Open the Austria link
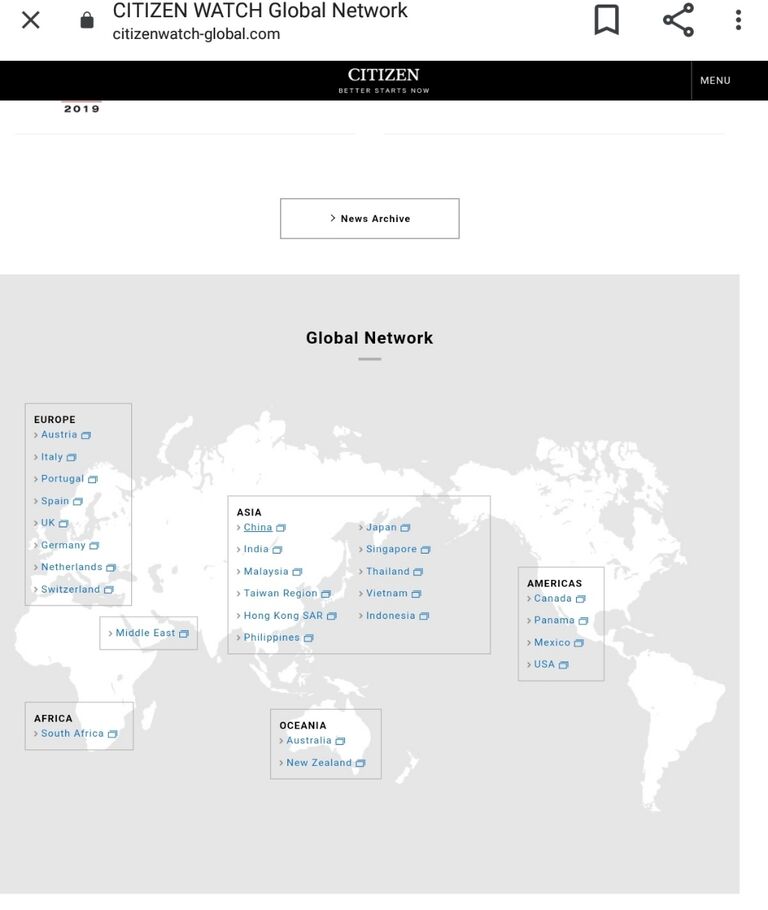Viewport: 768px width, 910px height. (x=59, y=435)
